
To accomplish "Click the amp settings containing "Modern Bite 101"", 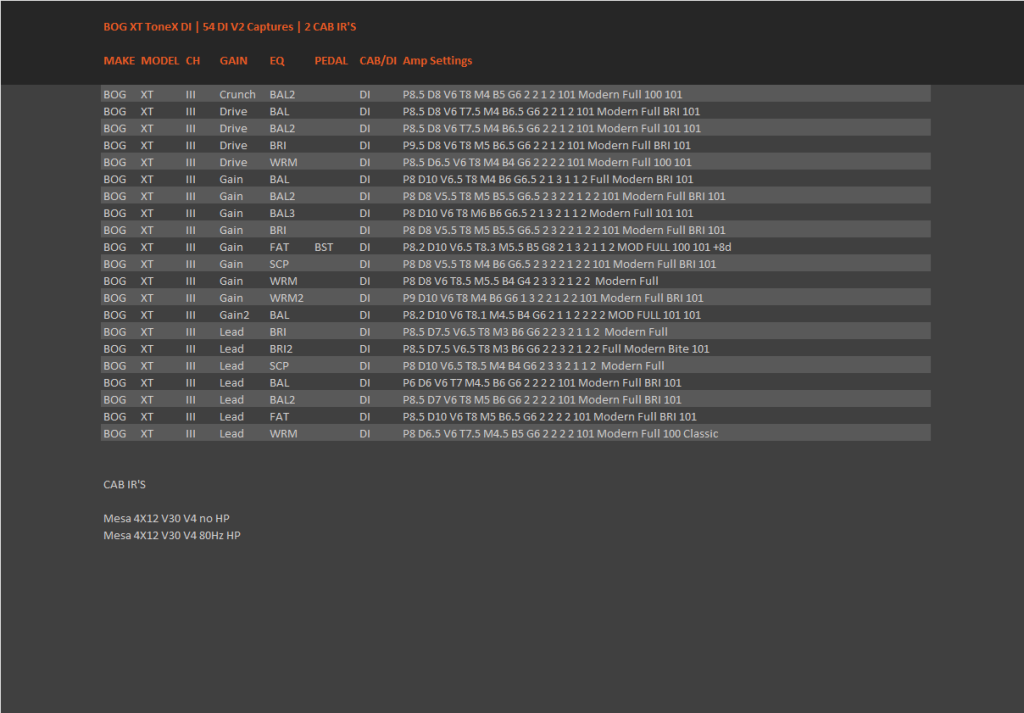I will click(556, 349).
